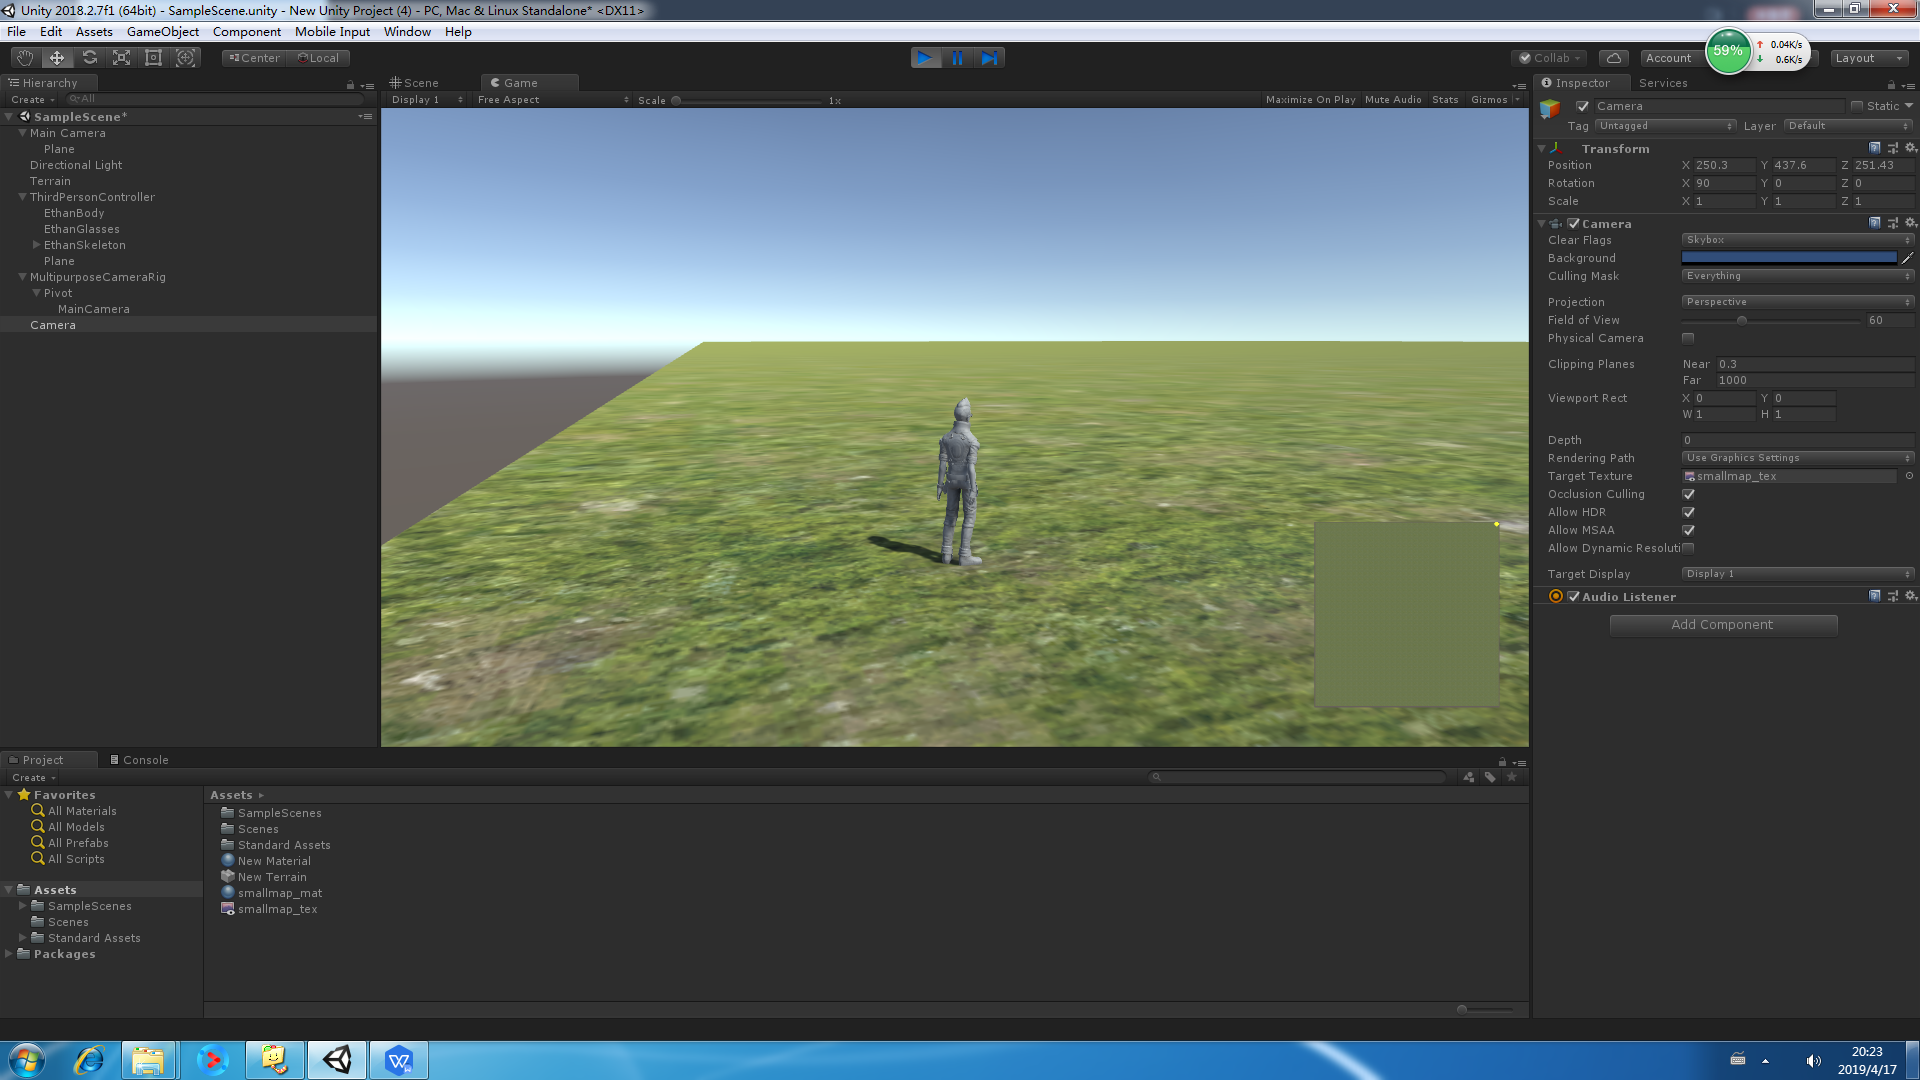1920x1080 pixels.
Task: Open the Projection Perspective dropdown
Action: [x=1798, y=302]
